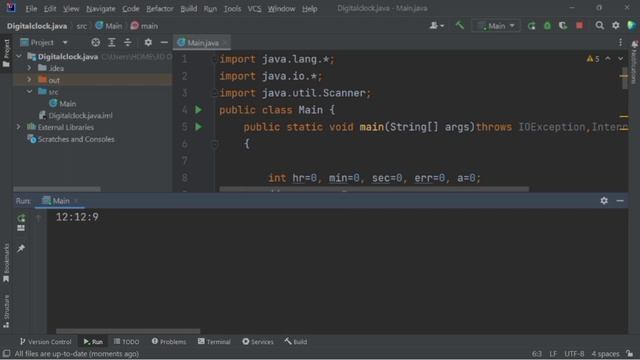Expand the .idea folder
The height and width of the screenshot is (360, 640).
tap(29, 68)
